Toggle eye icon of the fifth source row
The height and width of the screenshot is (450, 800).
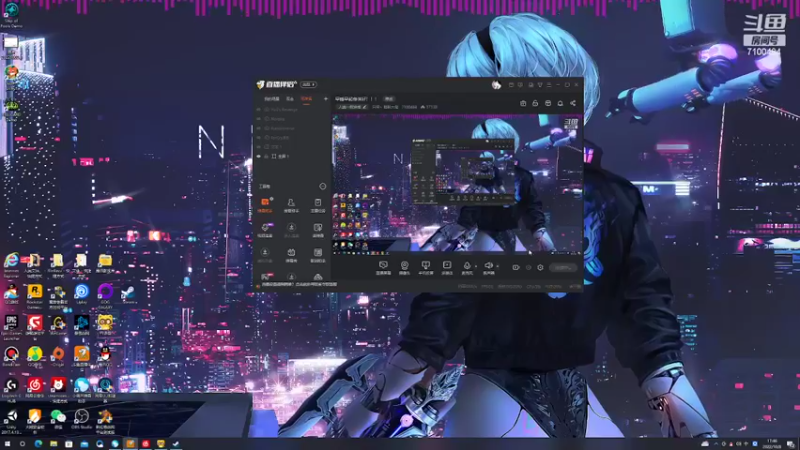[x=259, y=146]
